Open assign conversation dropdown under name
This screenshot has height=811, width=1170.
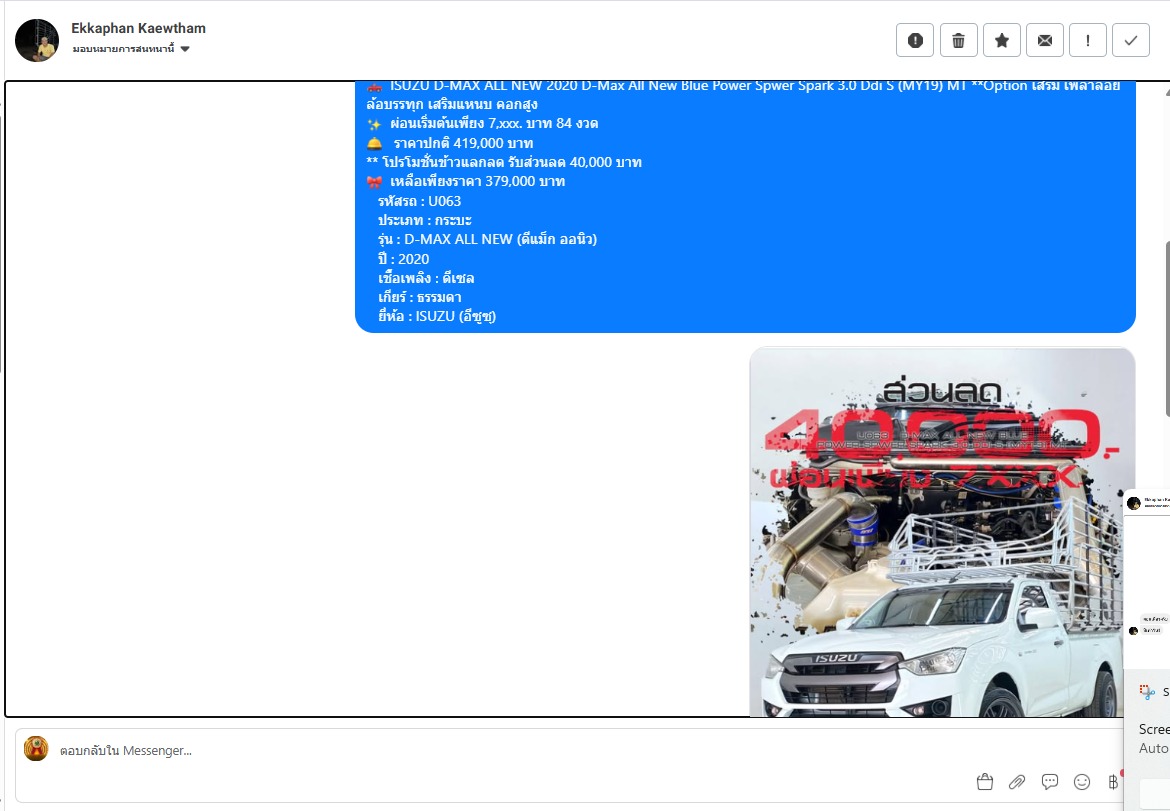pos(131,49)
